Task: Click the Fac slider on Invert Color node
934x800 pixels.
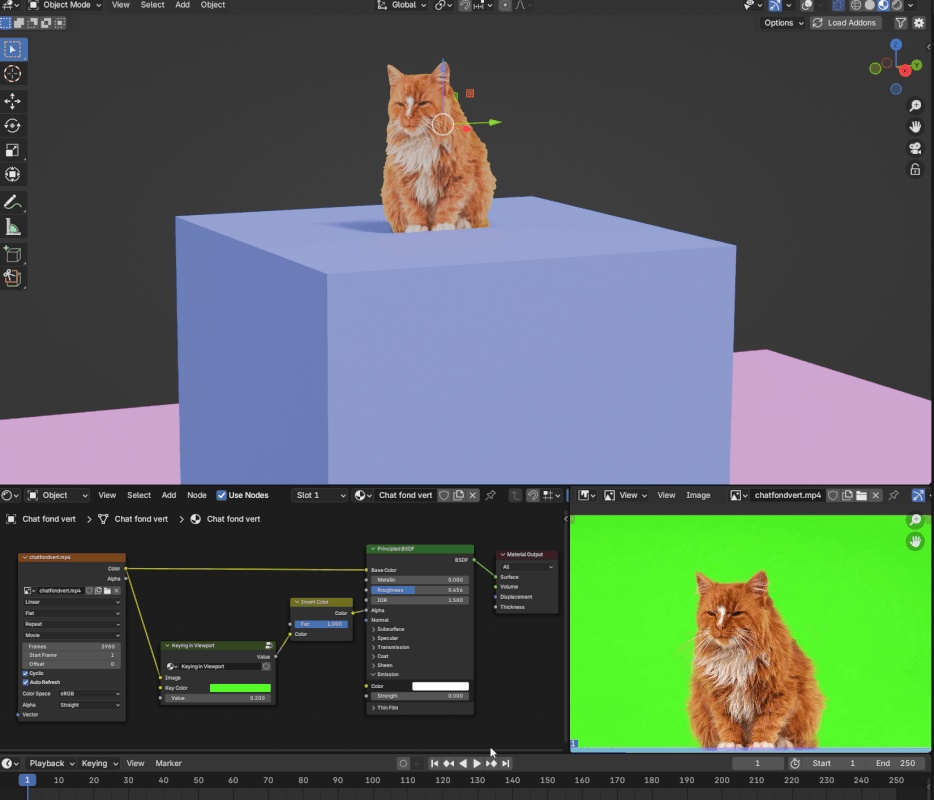Action: (x=321, y=624)
